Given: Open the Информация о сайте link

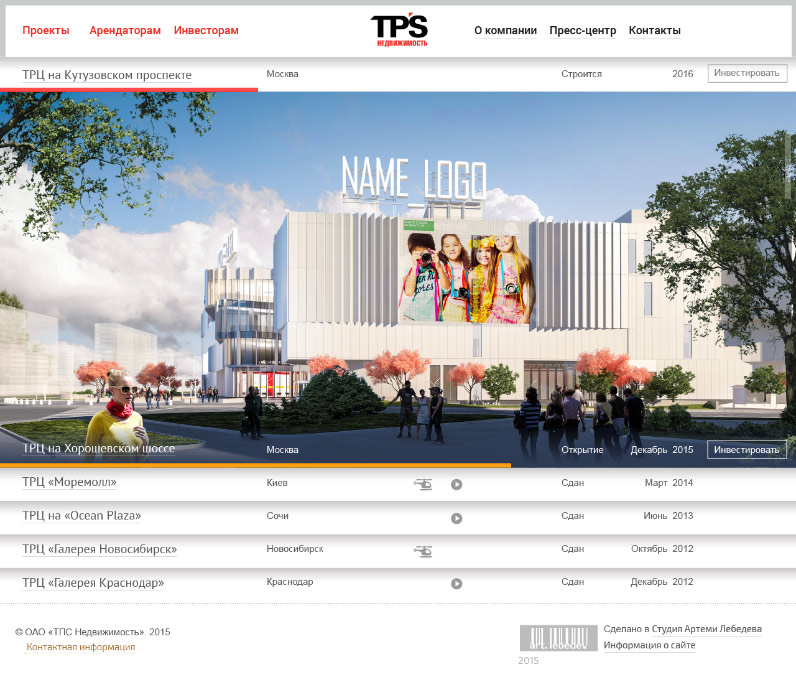Looking at the screenshot, I should [649, 645].
